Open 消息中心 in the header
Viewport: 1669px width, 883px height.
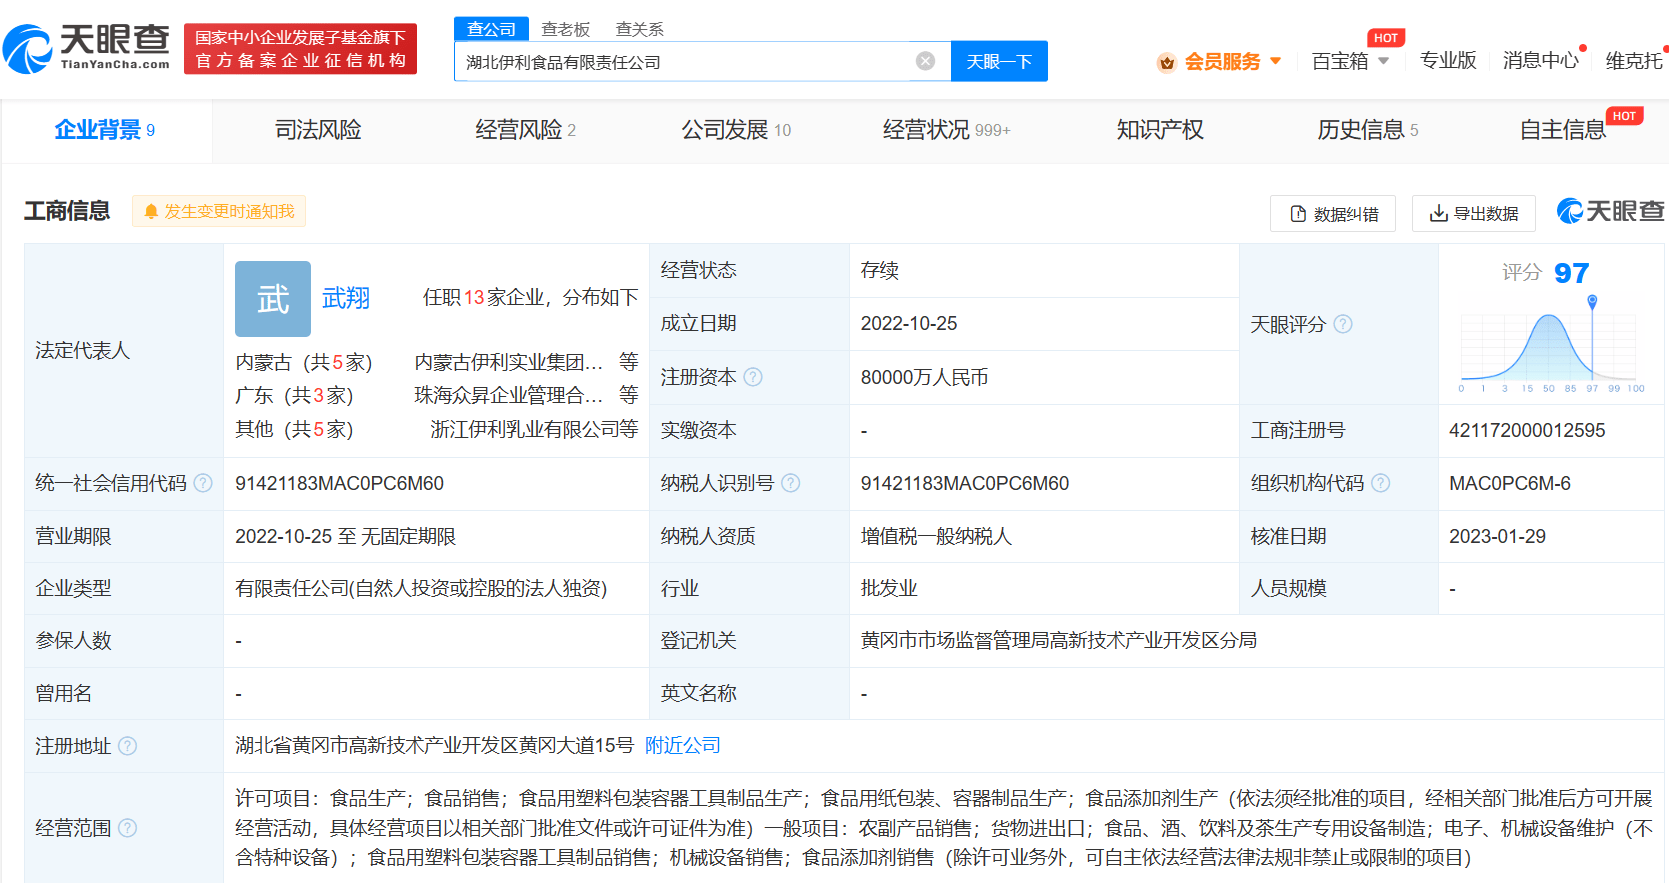pyautogui.click(x=1541, y=61)
